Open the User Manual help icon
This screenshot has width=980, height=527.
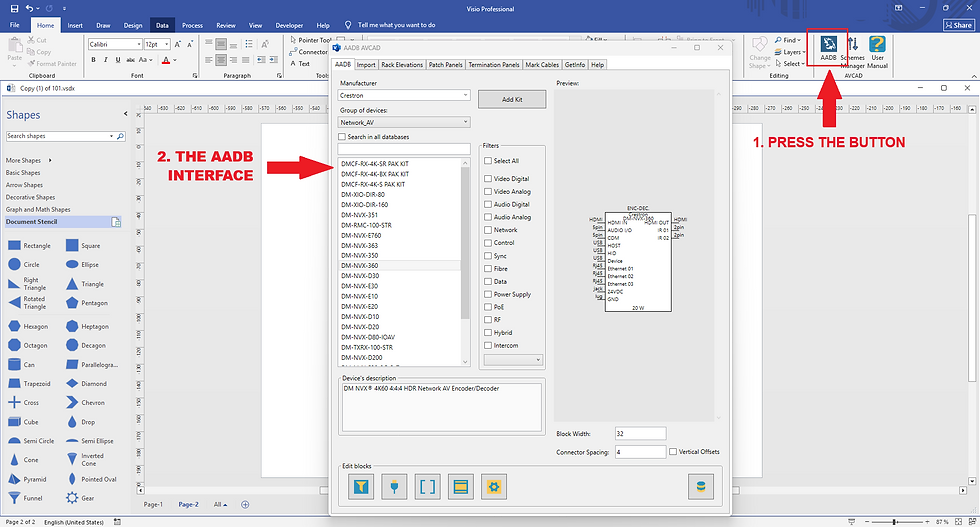tap(878, 52)
